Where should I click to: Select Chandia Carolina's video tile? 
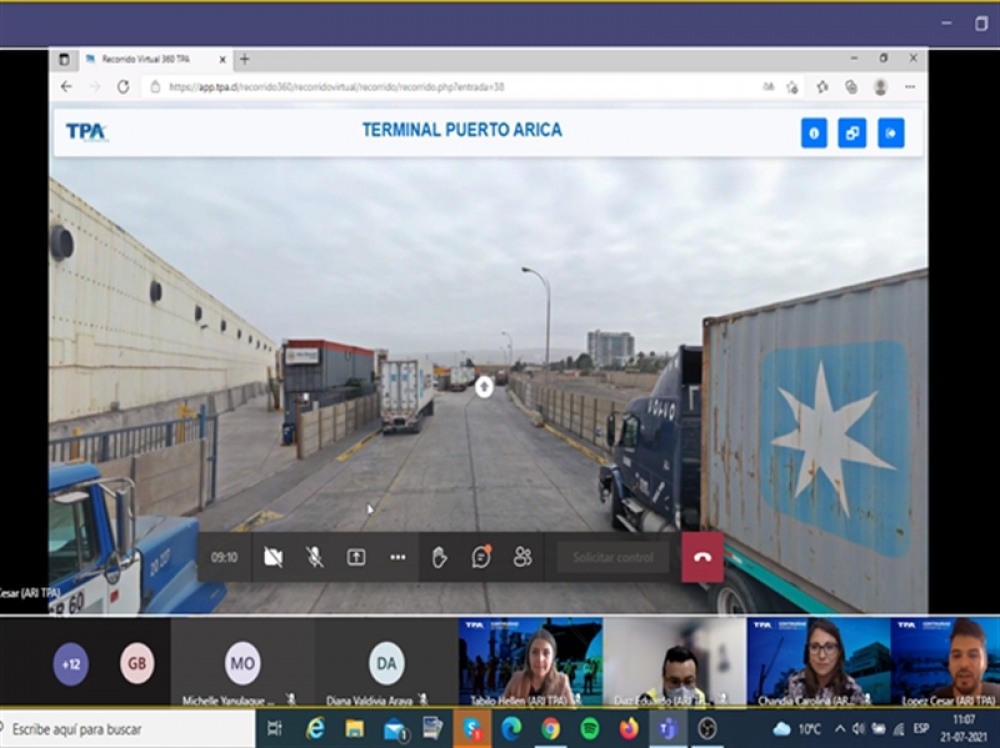[819, 662]
